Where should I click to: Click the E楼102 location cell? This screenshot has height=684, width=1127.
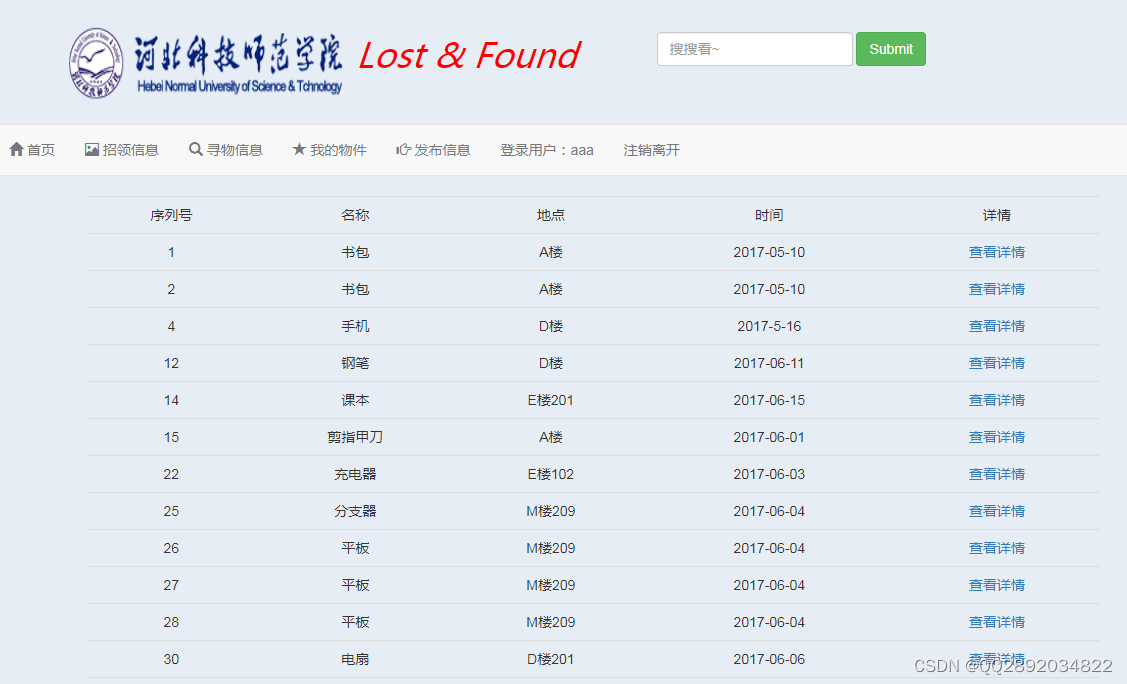point(551,474)
